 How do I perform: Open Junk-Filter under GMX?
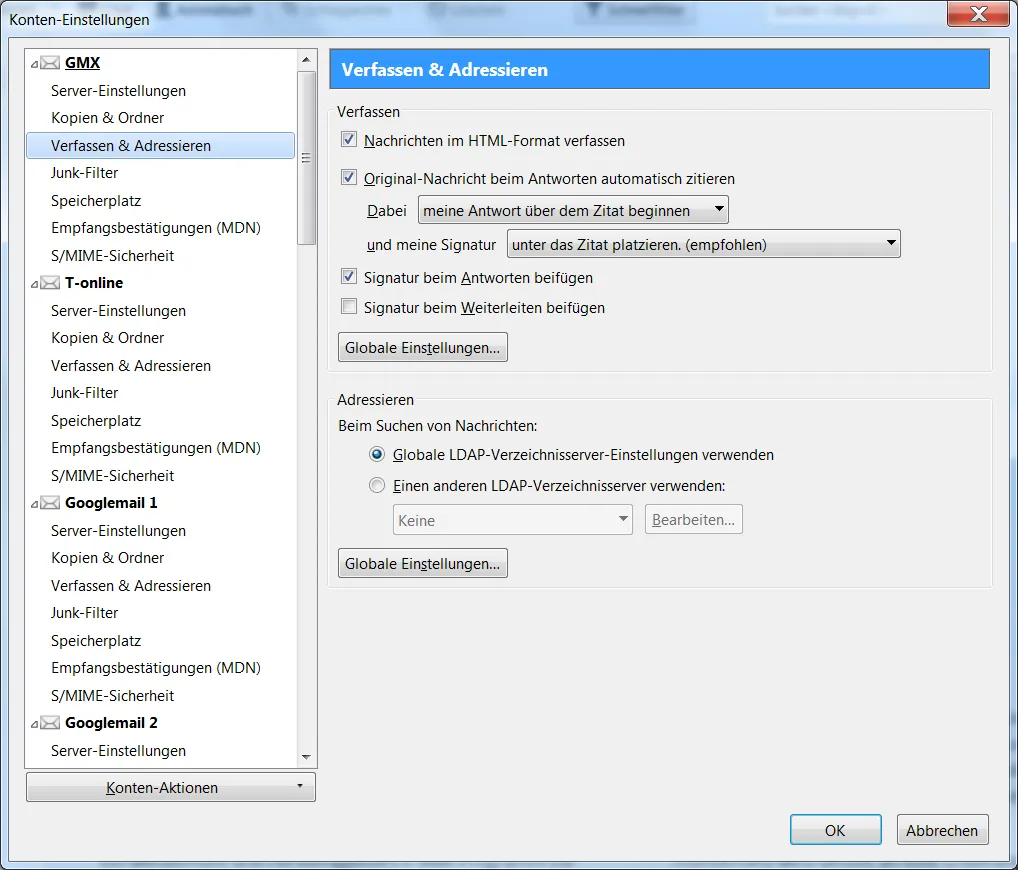click(85, 173)
